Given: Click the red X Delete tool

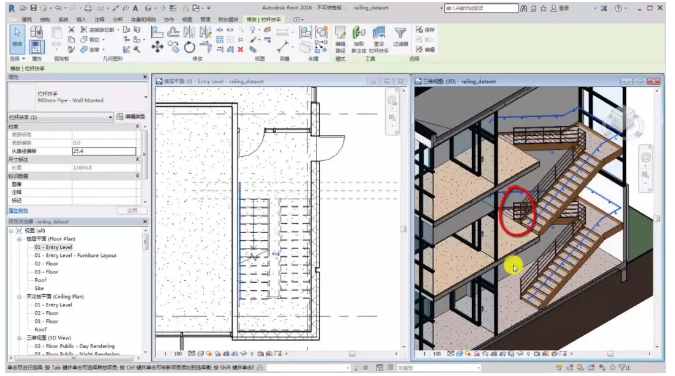Looking at the screenshot, I should click(240, 49).
